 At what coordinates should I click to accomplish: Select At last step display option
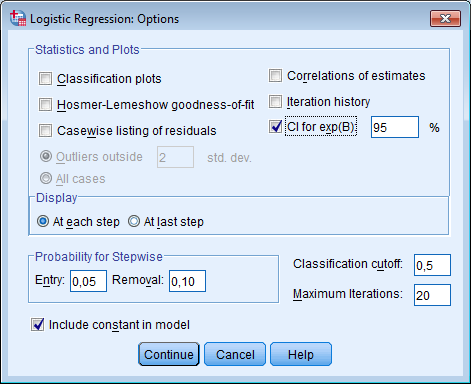click(x=134, y=221)
